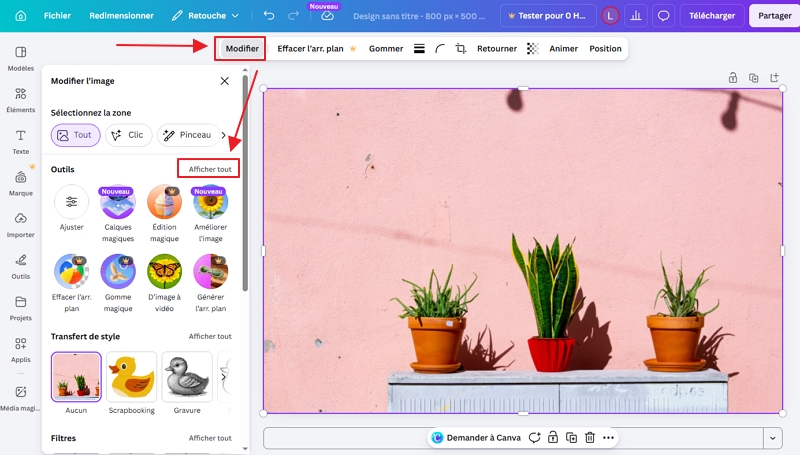
Task: Click the Télécharger button
Action: (712, 16)
